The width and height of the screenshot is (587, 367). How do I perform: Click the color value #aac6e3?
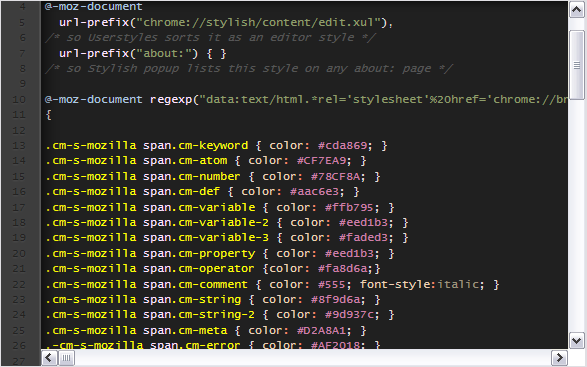point(314,191)
